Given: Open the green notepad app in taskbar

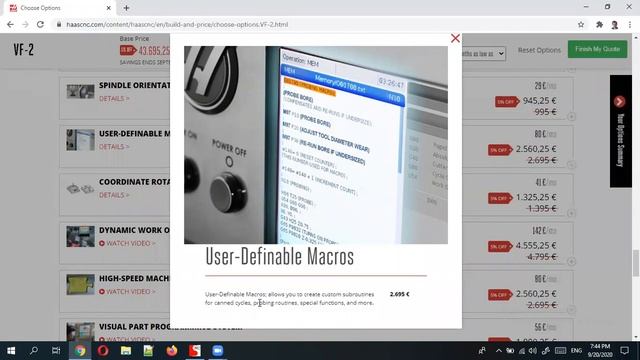Looking at the screenshot, I should [x=148, y=351].
